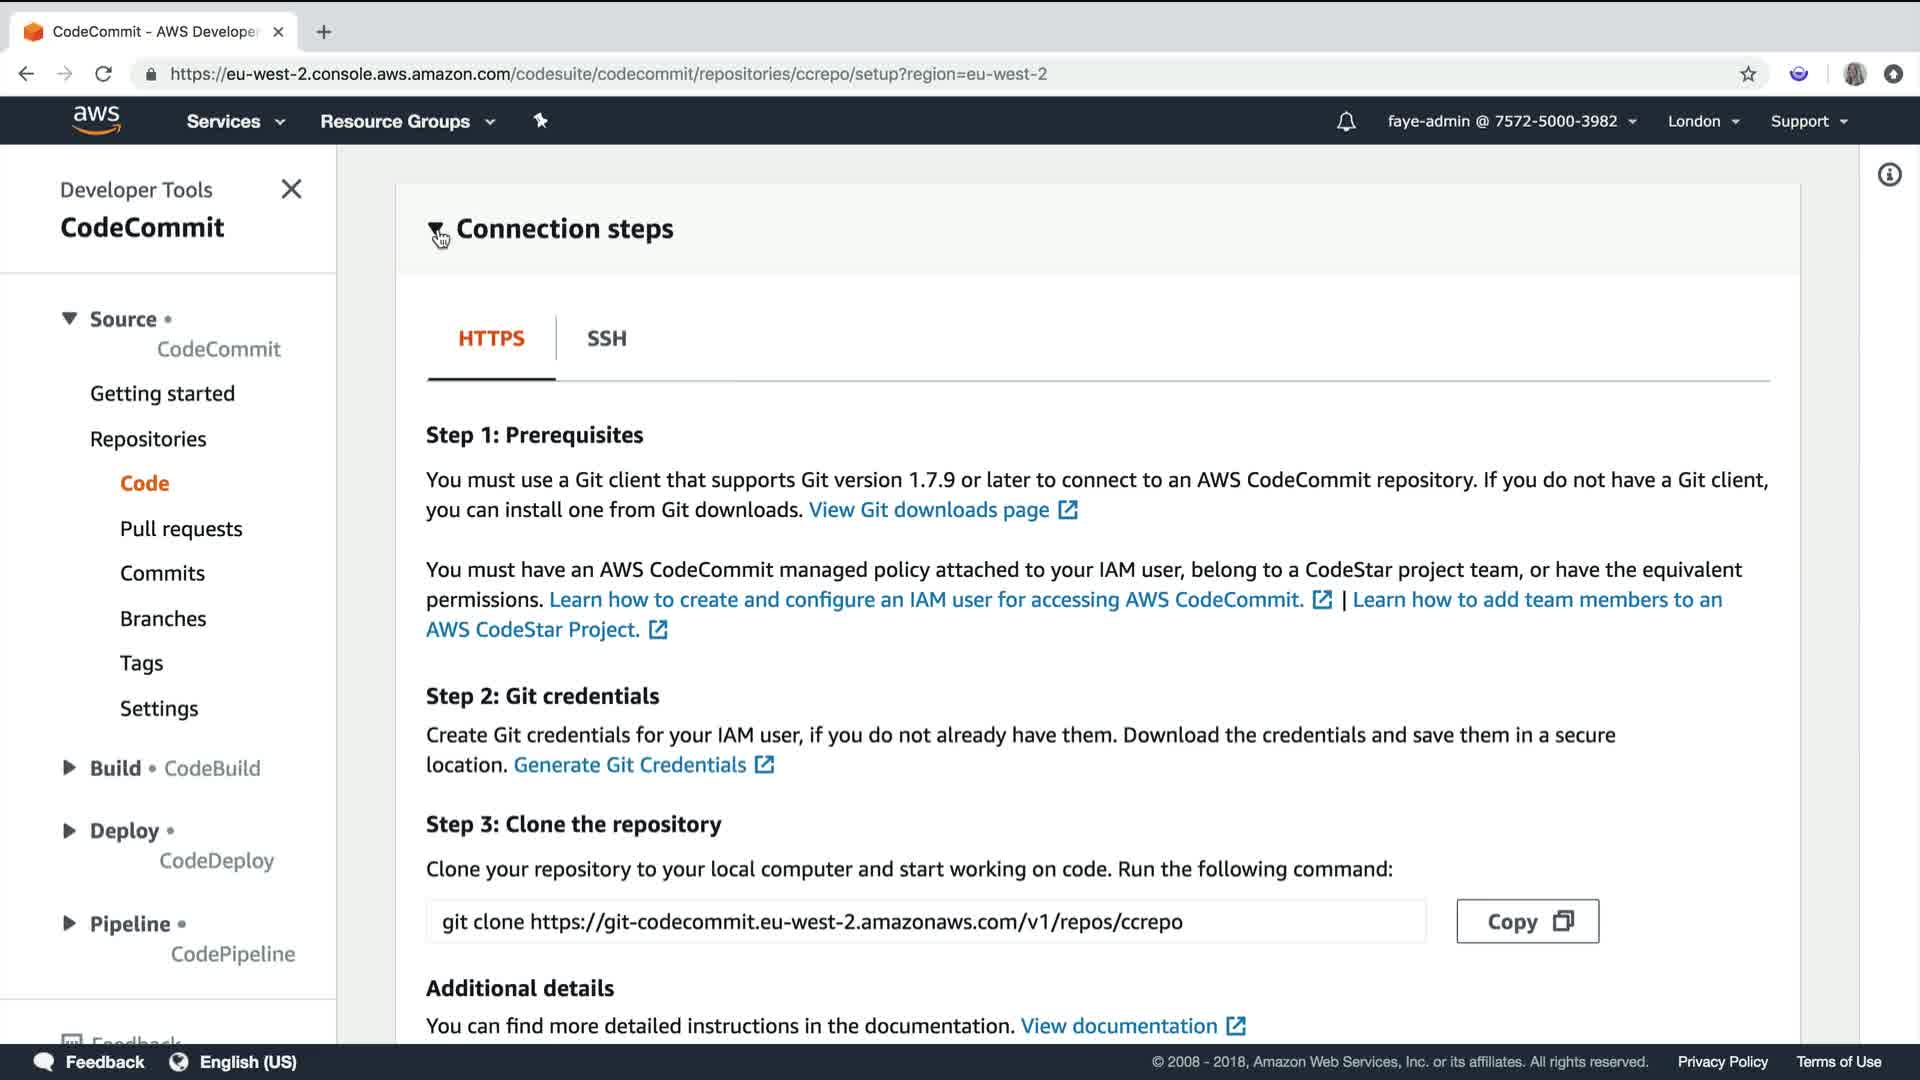
Task: Bookmark page with star icon
Action: tap(1748, 74)
